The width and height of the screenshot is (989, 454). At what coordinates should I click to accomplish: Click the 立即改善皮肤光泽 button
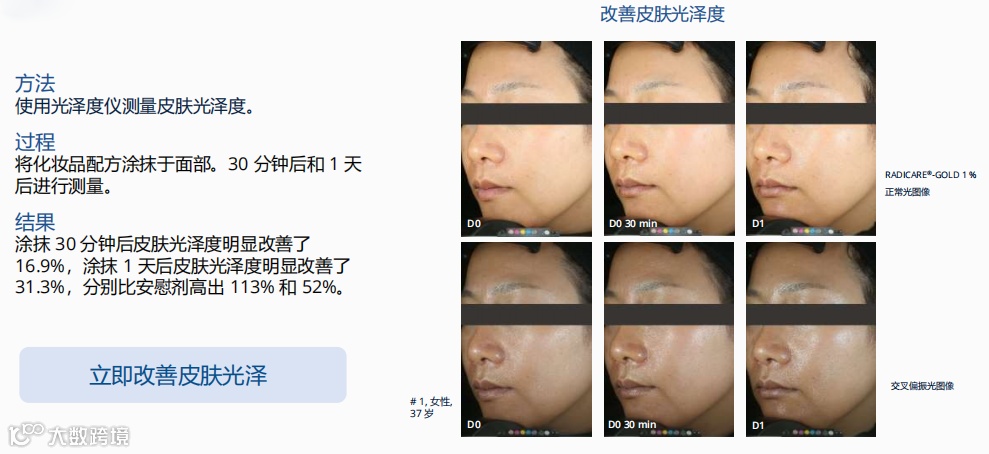(183, 375)
